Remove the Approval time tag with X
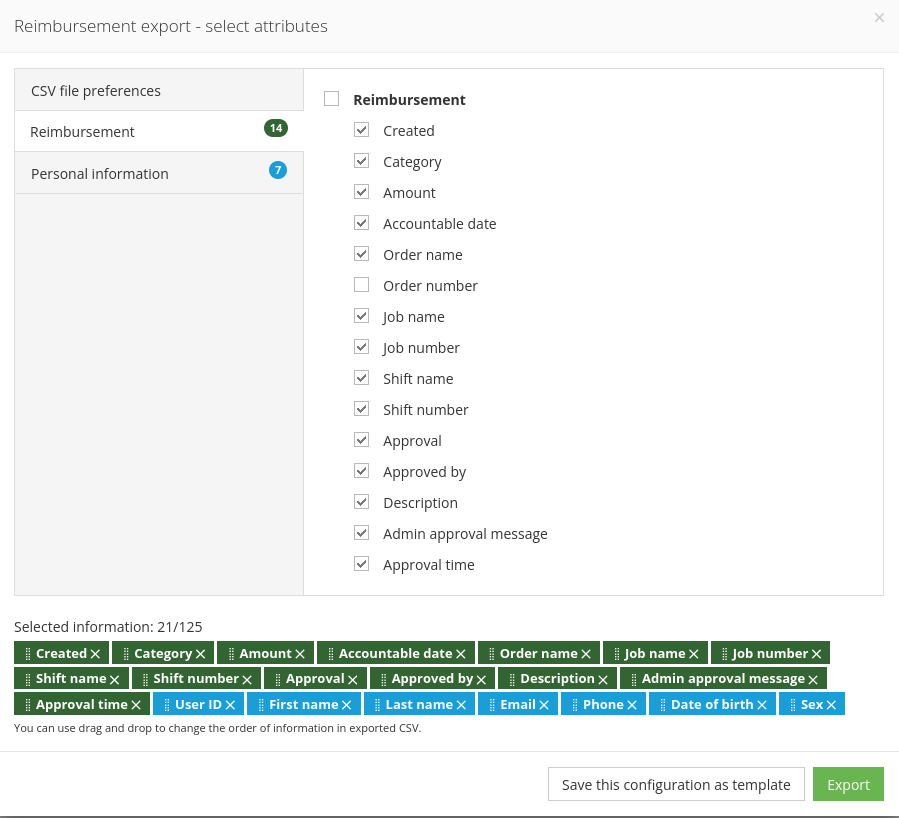The width and height of the screenshot is (899, 818). (x=136, y=705)
